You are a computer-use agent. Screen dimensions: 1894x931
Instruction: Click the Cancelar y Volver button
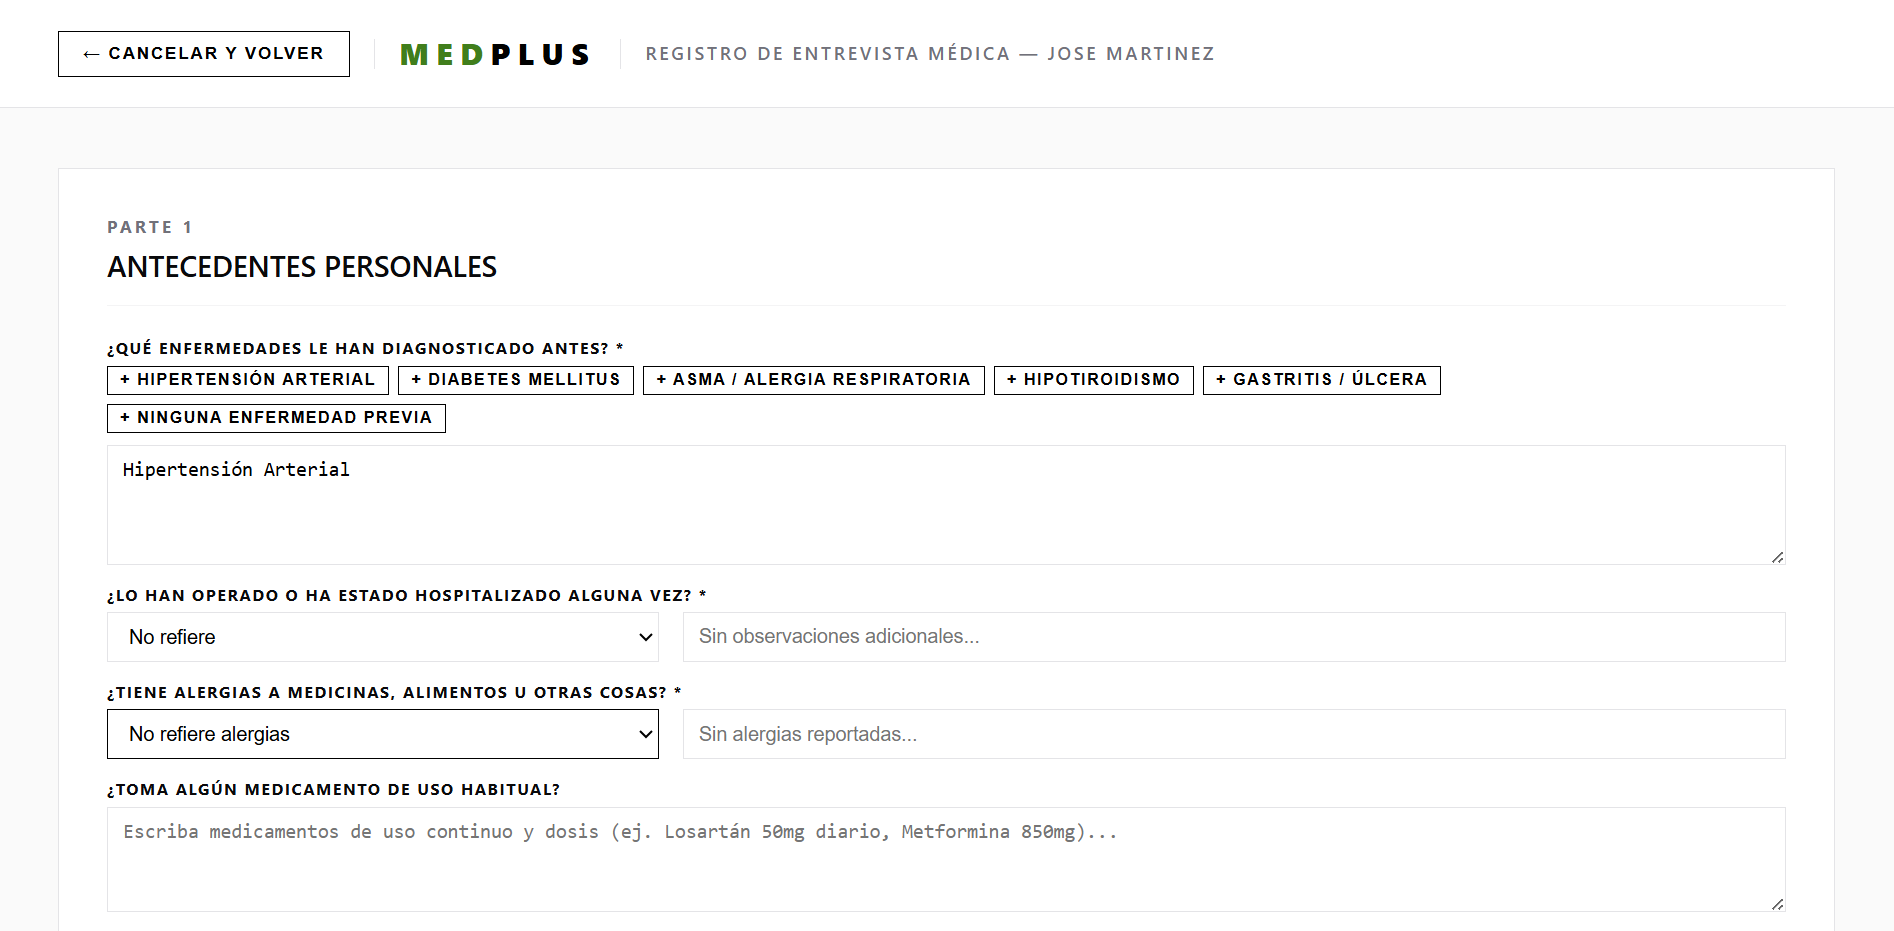pyautogui.click(x=204, y=54)
